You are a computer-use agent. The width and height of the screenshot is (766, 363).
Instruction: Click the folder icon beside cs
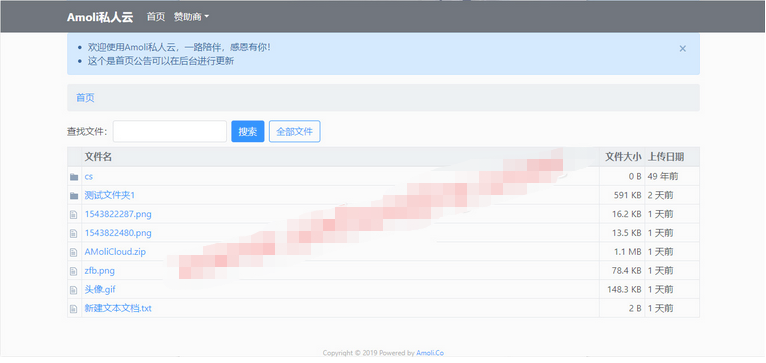tap(74, 177)
